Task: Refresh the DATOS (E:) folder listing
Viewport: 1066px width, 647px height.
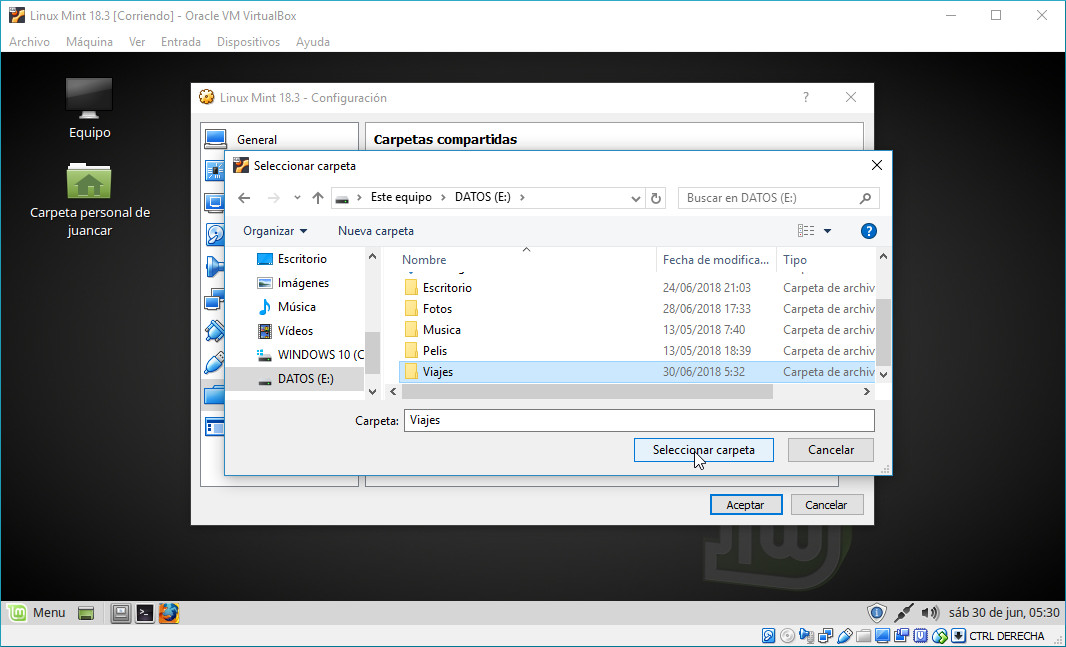Action: click(x=656, y=198)
